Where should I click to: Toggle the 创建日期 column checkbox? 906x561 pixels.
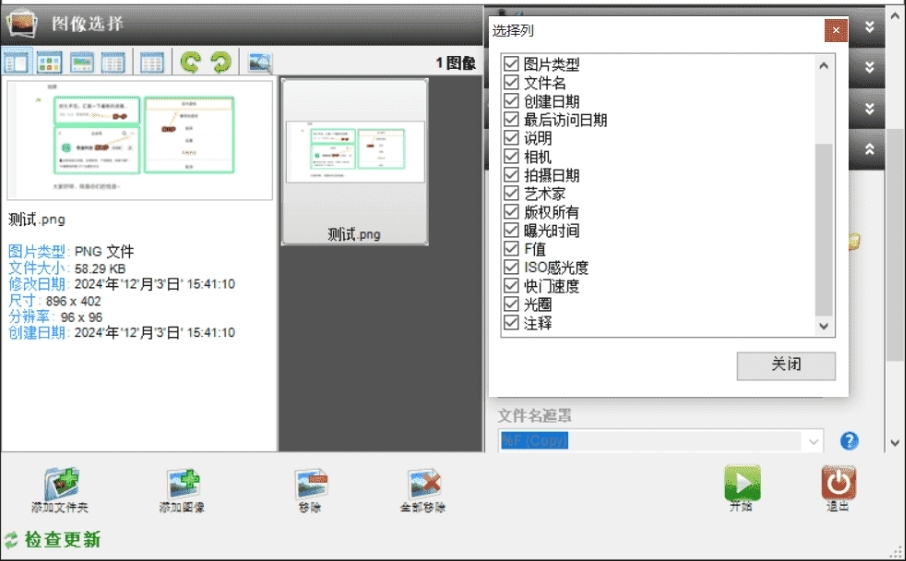[x=511, y=101]
